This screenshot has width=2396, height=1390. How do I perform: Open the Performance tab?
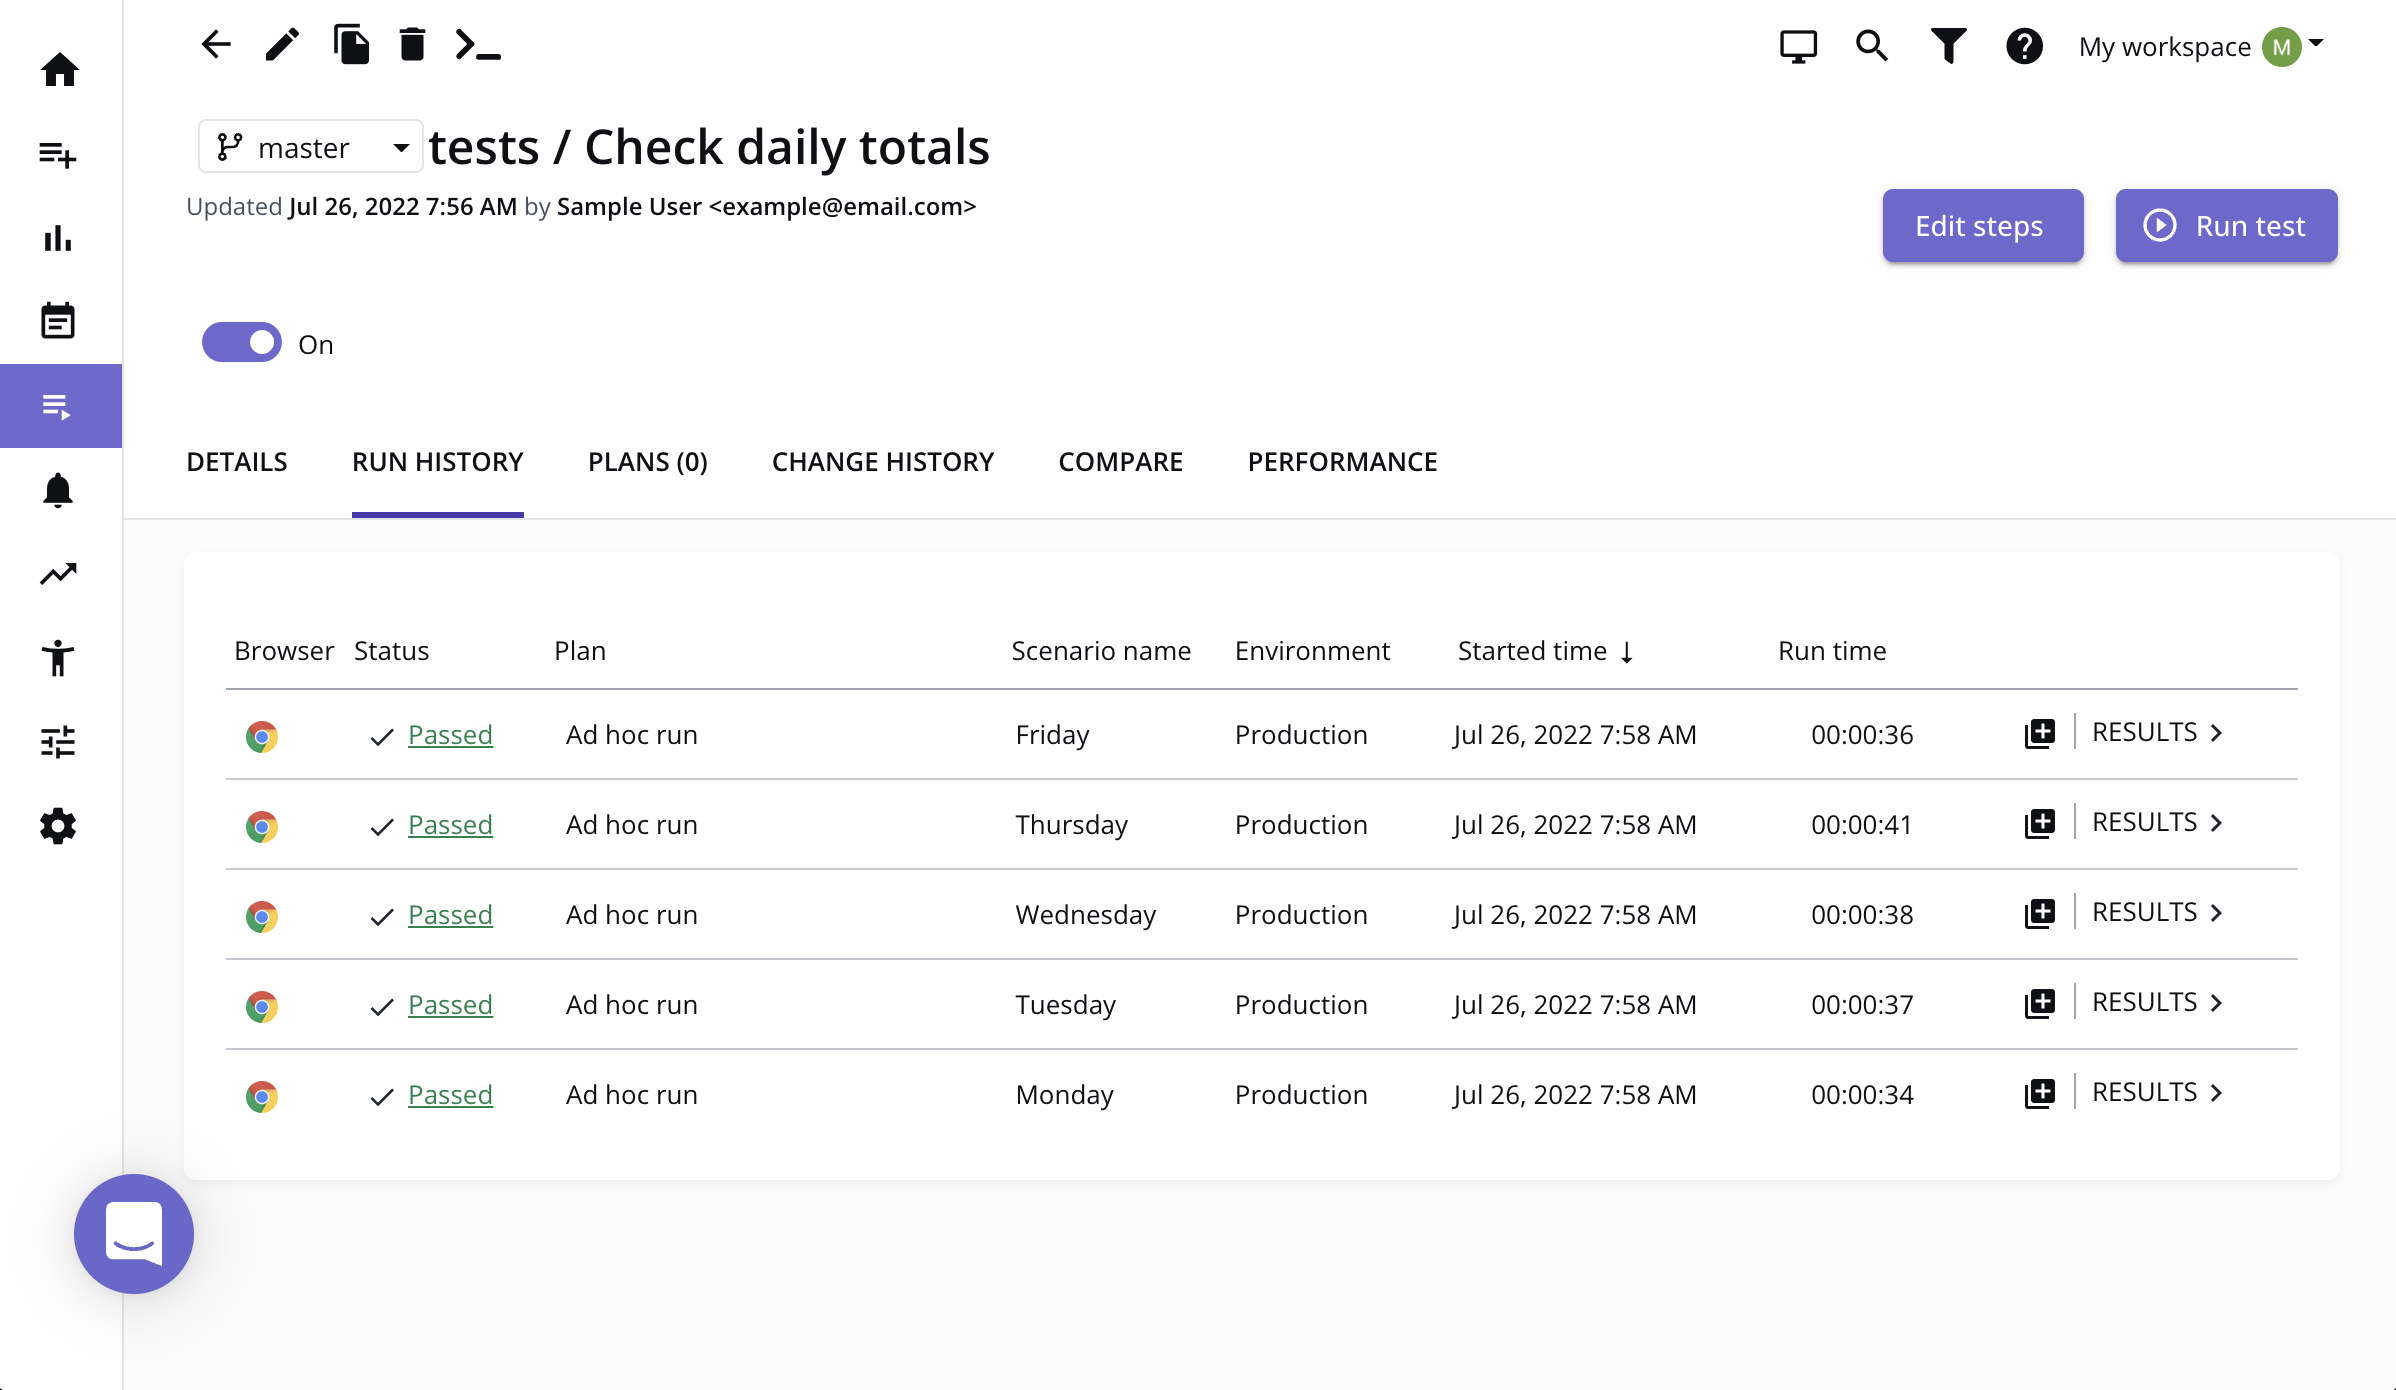pyautogui.click(x=1342, y=462)
